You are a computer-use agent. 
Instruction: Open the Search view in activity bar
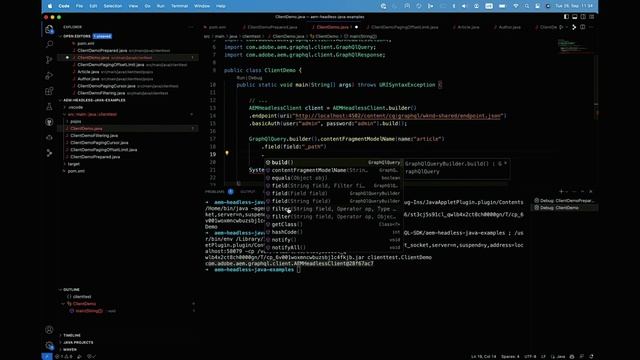pyautogui.click(x=49, y=44)
